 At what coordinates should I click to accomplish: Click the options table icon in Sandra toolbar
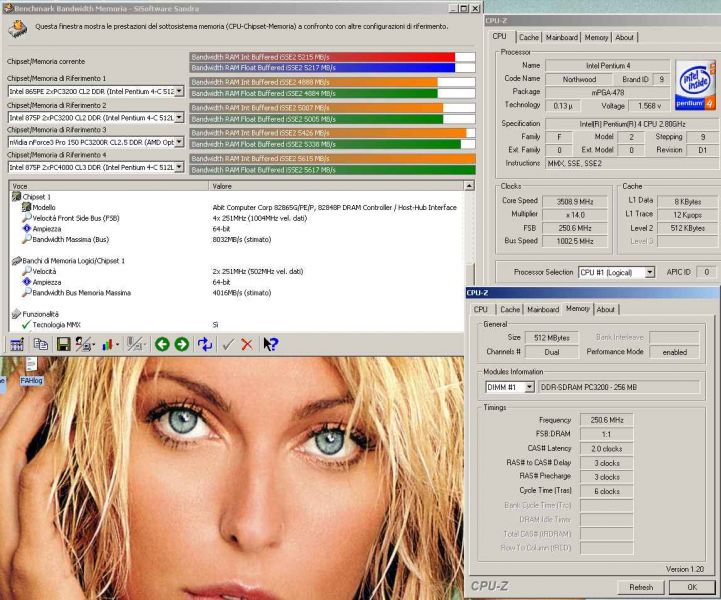coord(17,344)
